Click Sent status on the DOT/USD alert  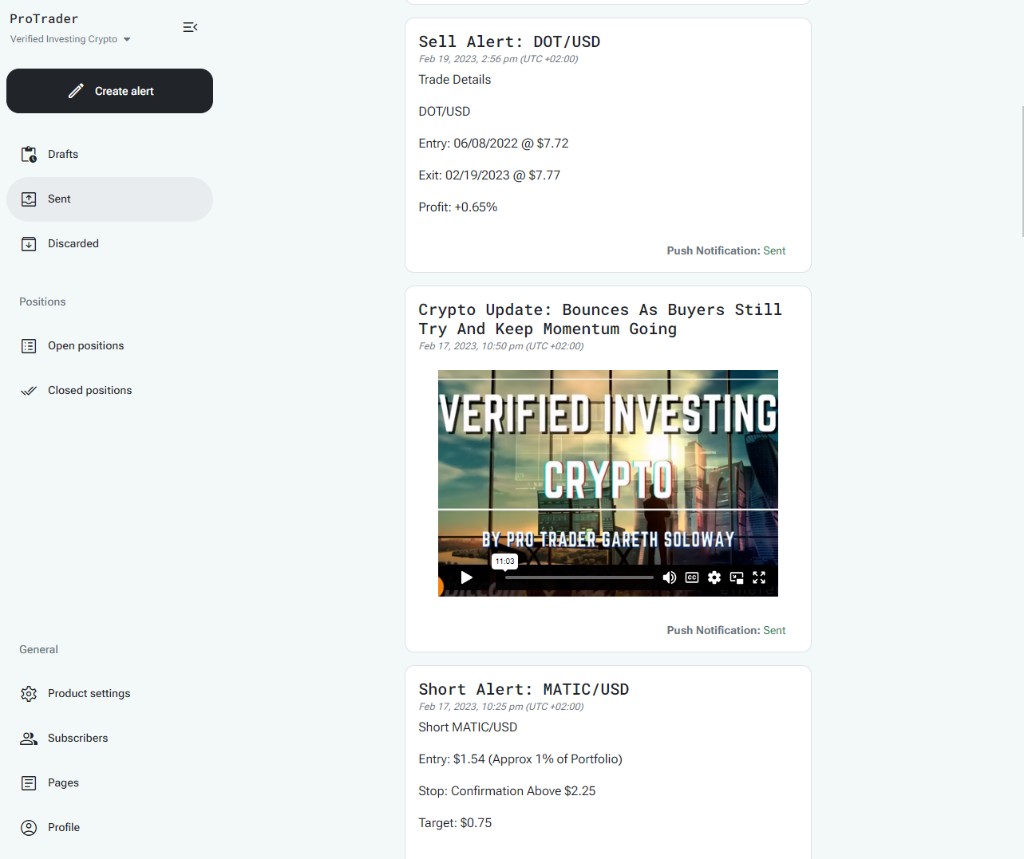[775, 251]
